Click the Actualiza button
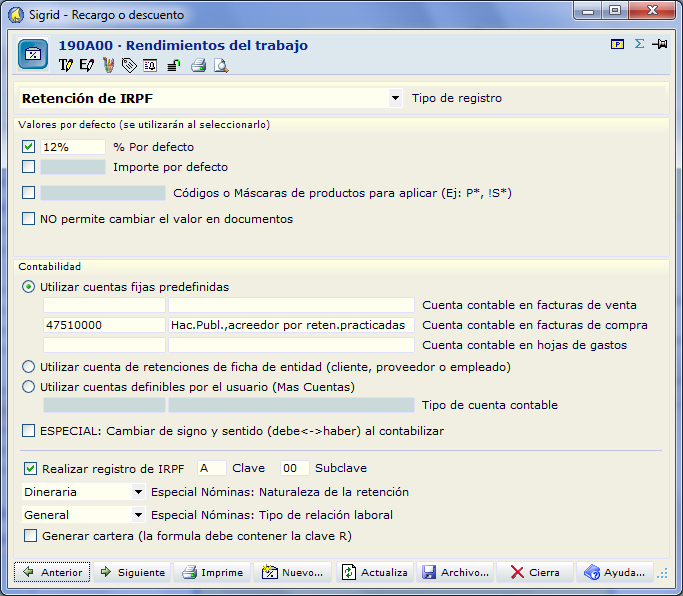Image resolution: width=683 pixels, height=596 pixels. [x=375, y=572]
